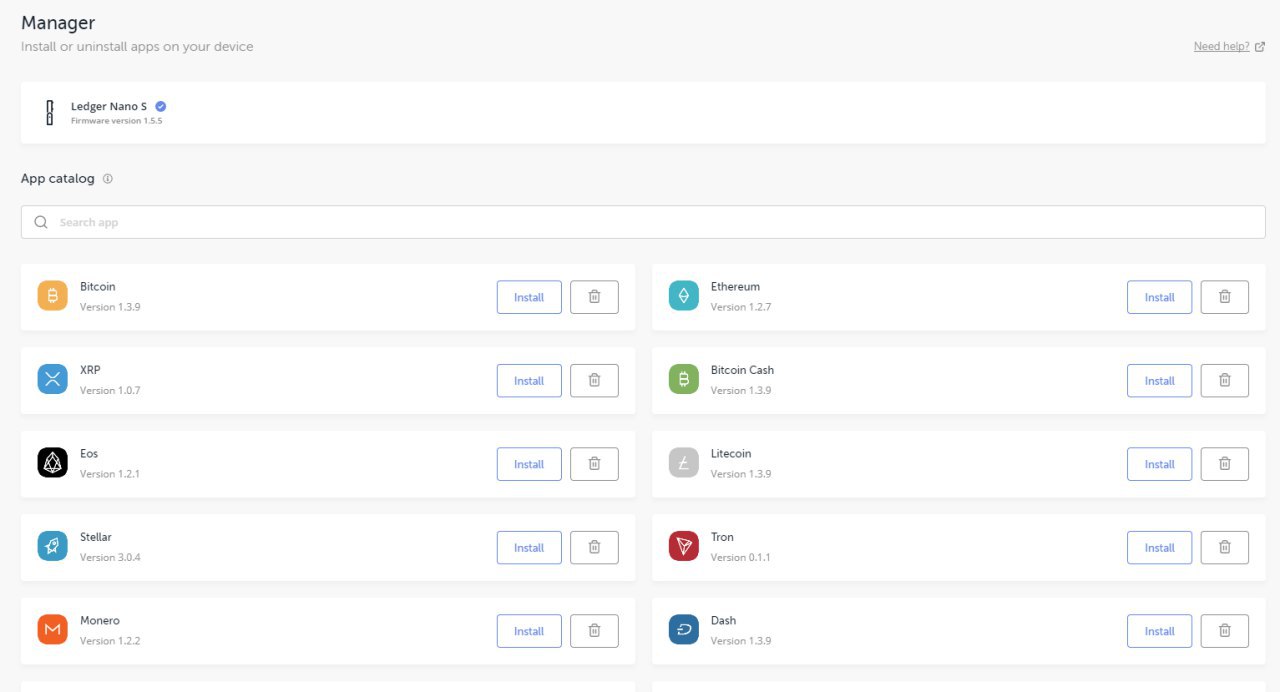The height and width of the screenshot is (692, 1280).
Task: Install the Monero app
Action: [529, 631]
